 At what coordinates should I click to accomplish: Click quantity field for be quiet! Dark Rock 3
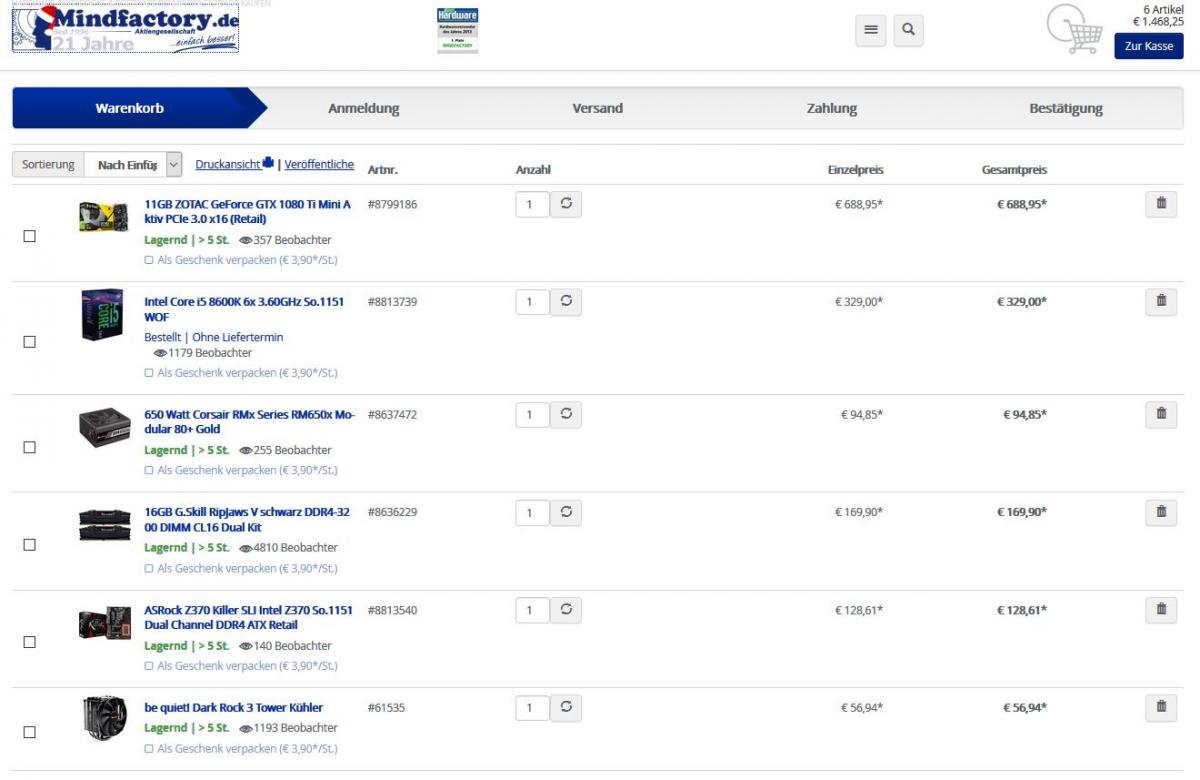pos(532,707)
